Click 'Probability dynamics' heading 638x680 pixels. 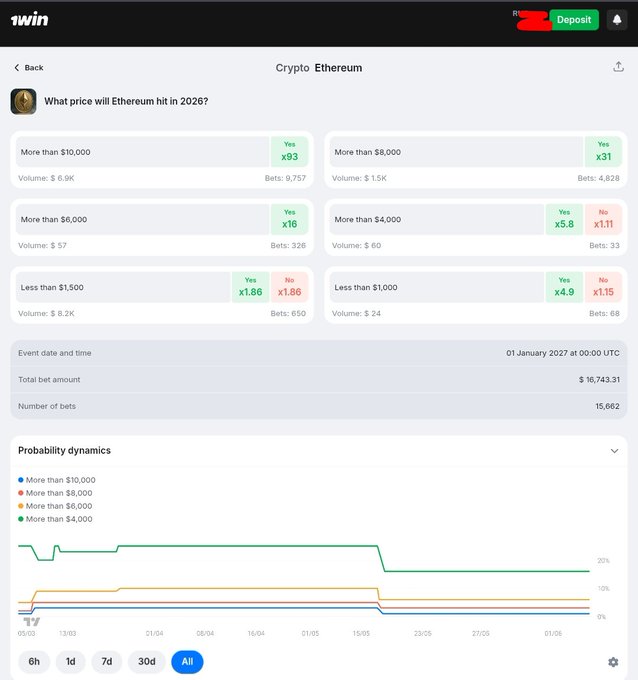tap(64, 451)
